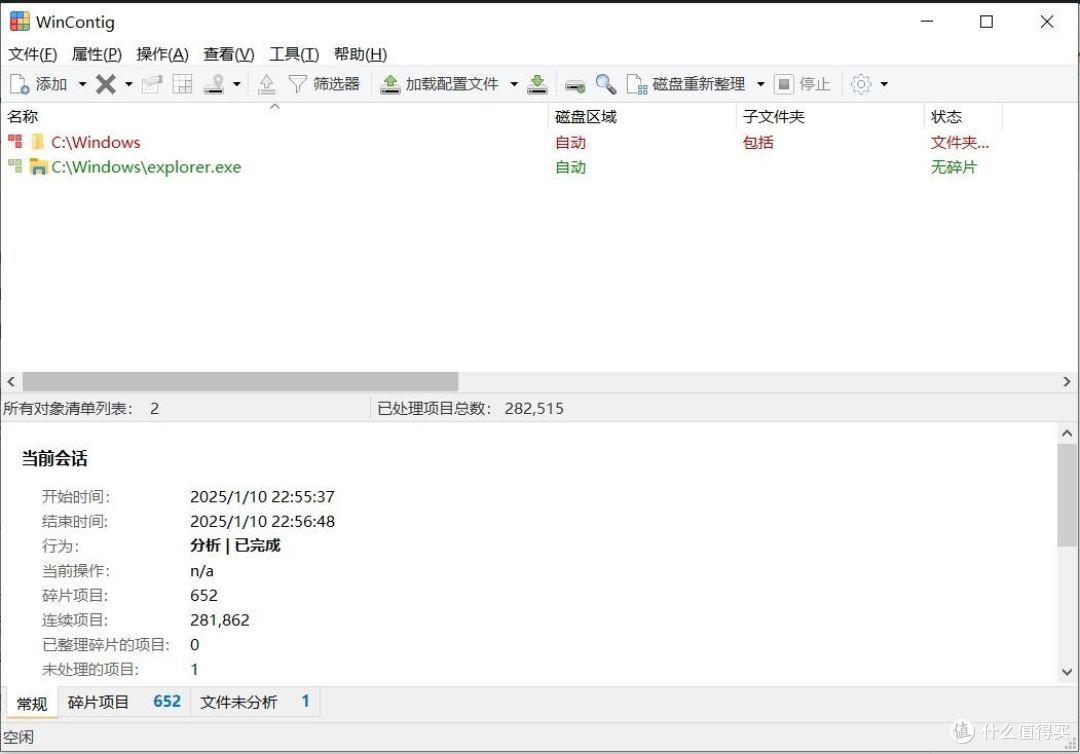The height and width of the screenshot is (754, 1080).
Task: Open the 筛选器 filter funnel button
Action: [324, 84]
